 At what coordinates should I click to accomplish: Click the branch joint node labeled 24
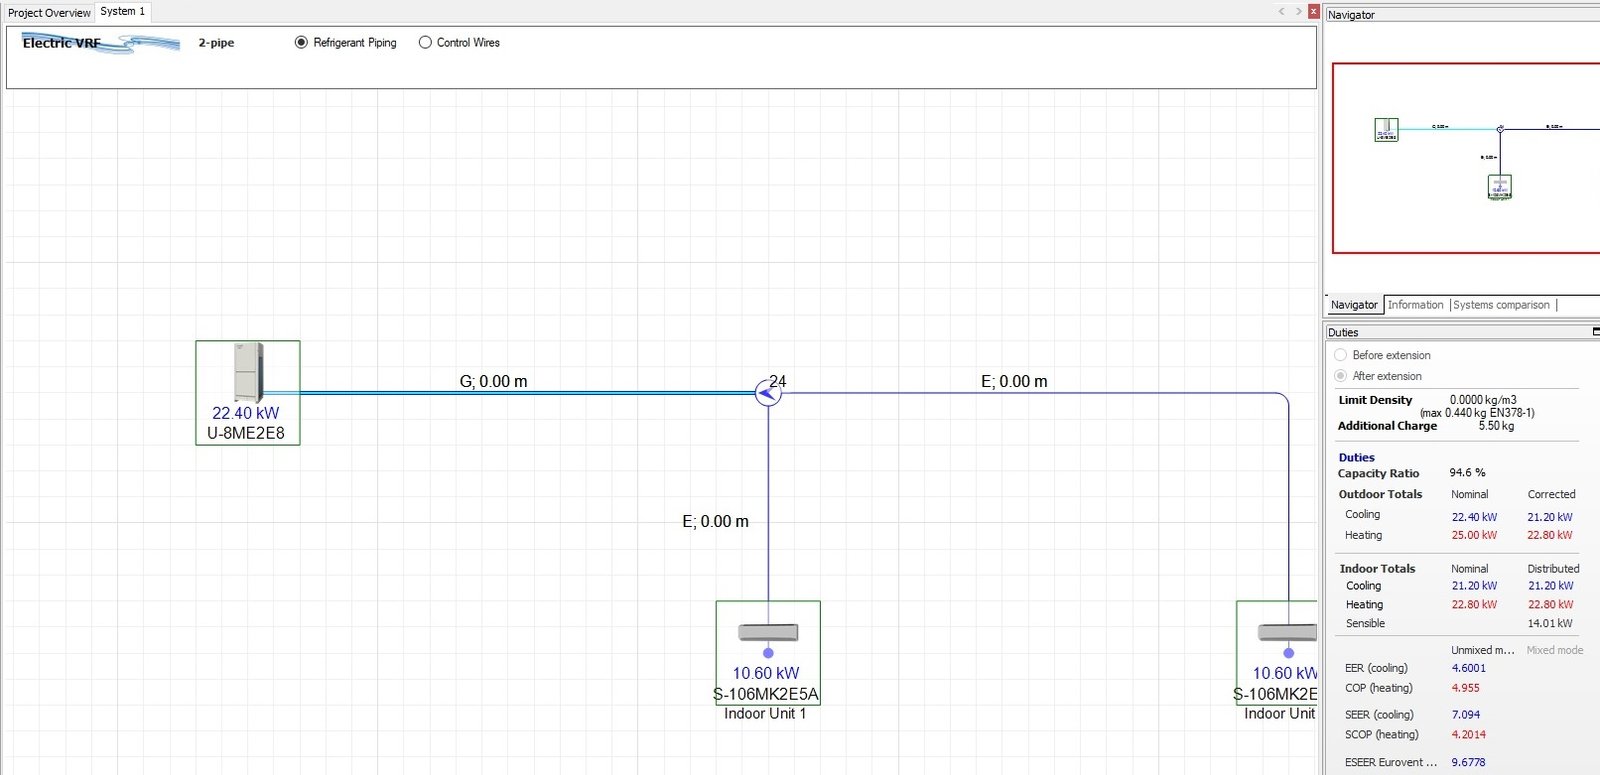click(x=768, y=394)
